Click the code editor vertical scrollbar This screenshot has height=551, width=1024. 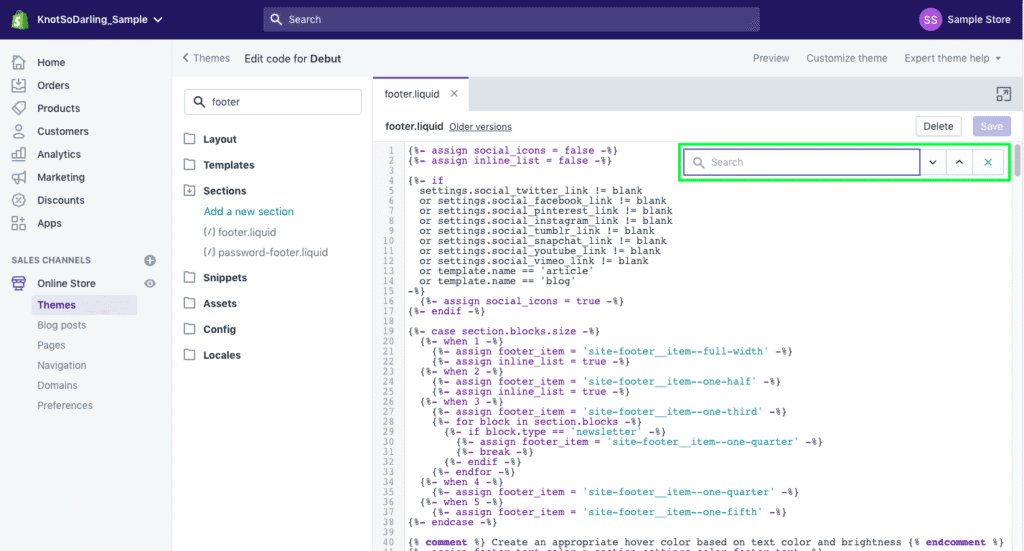1016,161
